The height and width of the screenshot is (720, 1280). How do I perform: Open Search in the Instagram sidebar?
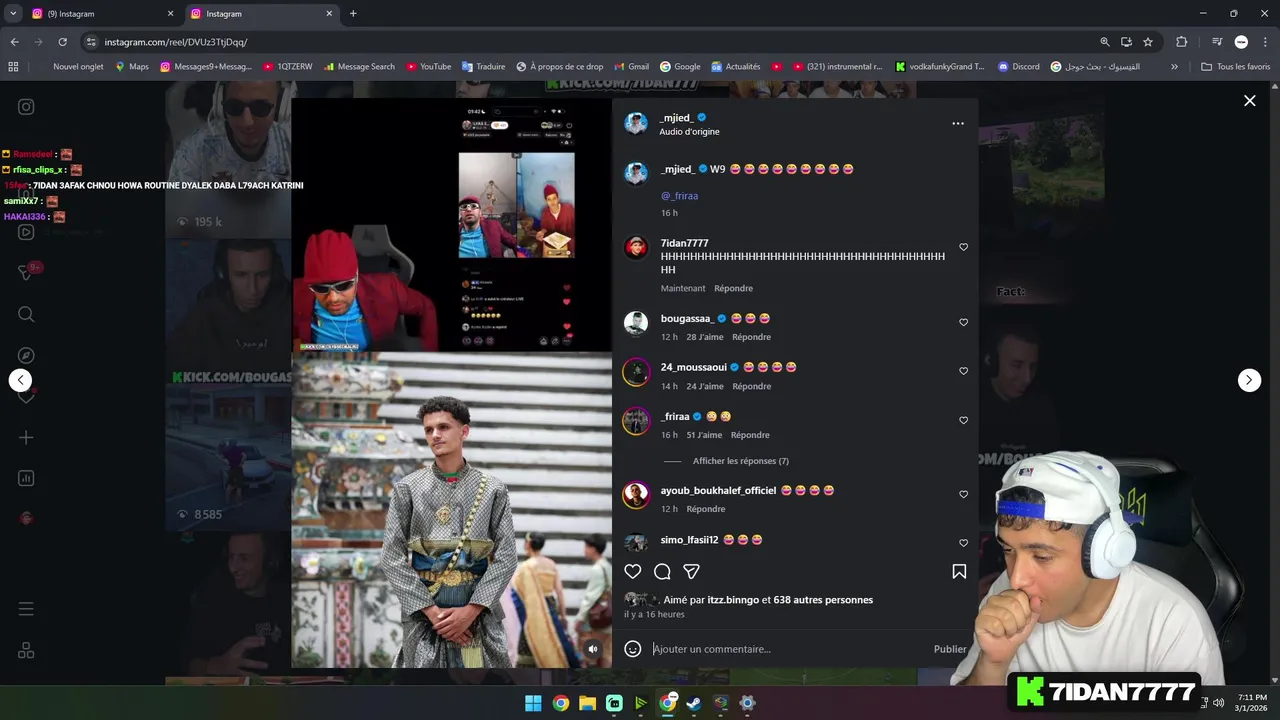coord(27,314)
